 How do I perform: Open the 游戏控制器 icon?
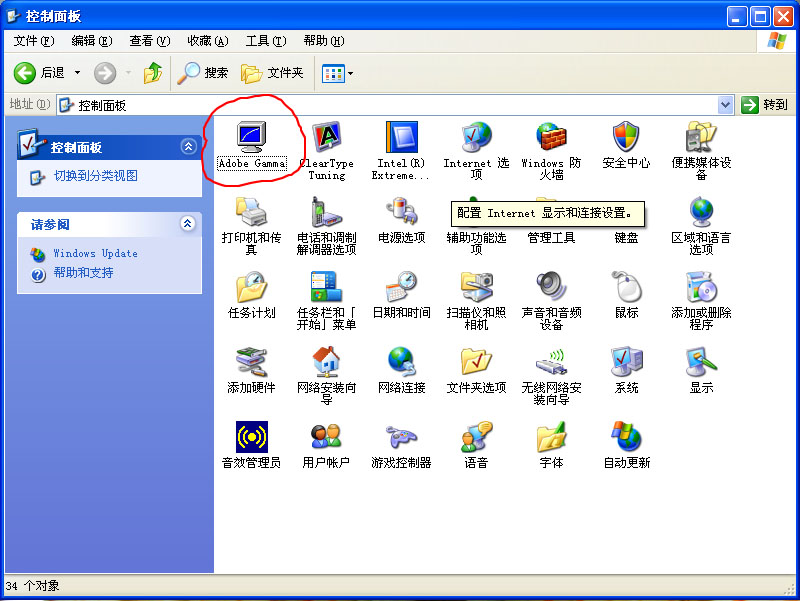(401, 438)
